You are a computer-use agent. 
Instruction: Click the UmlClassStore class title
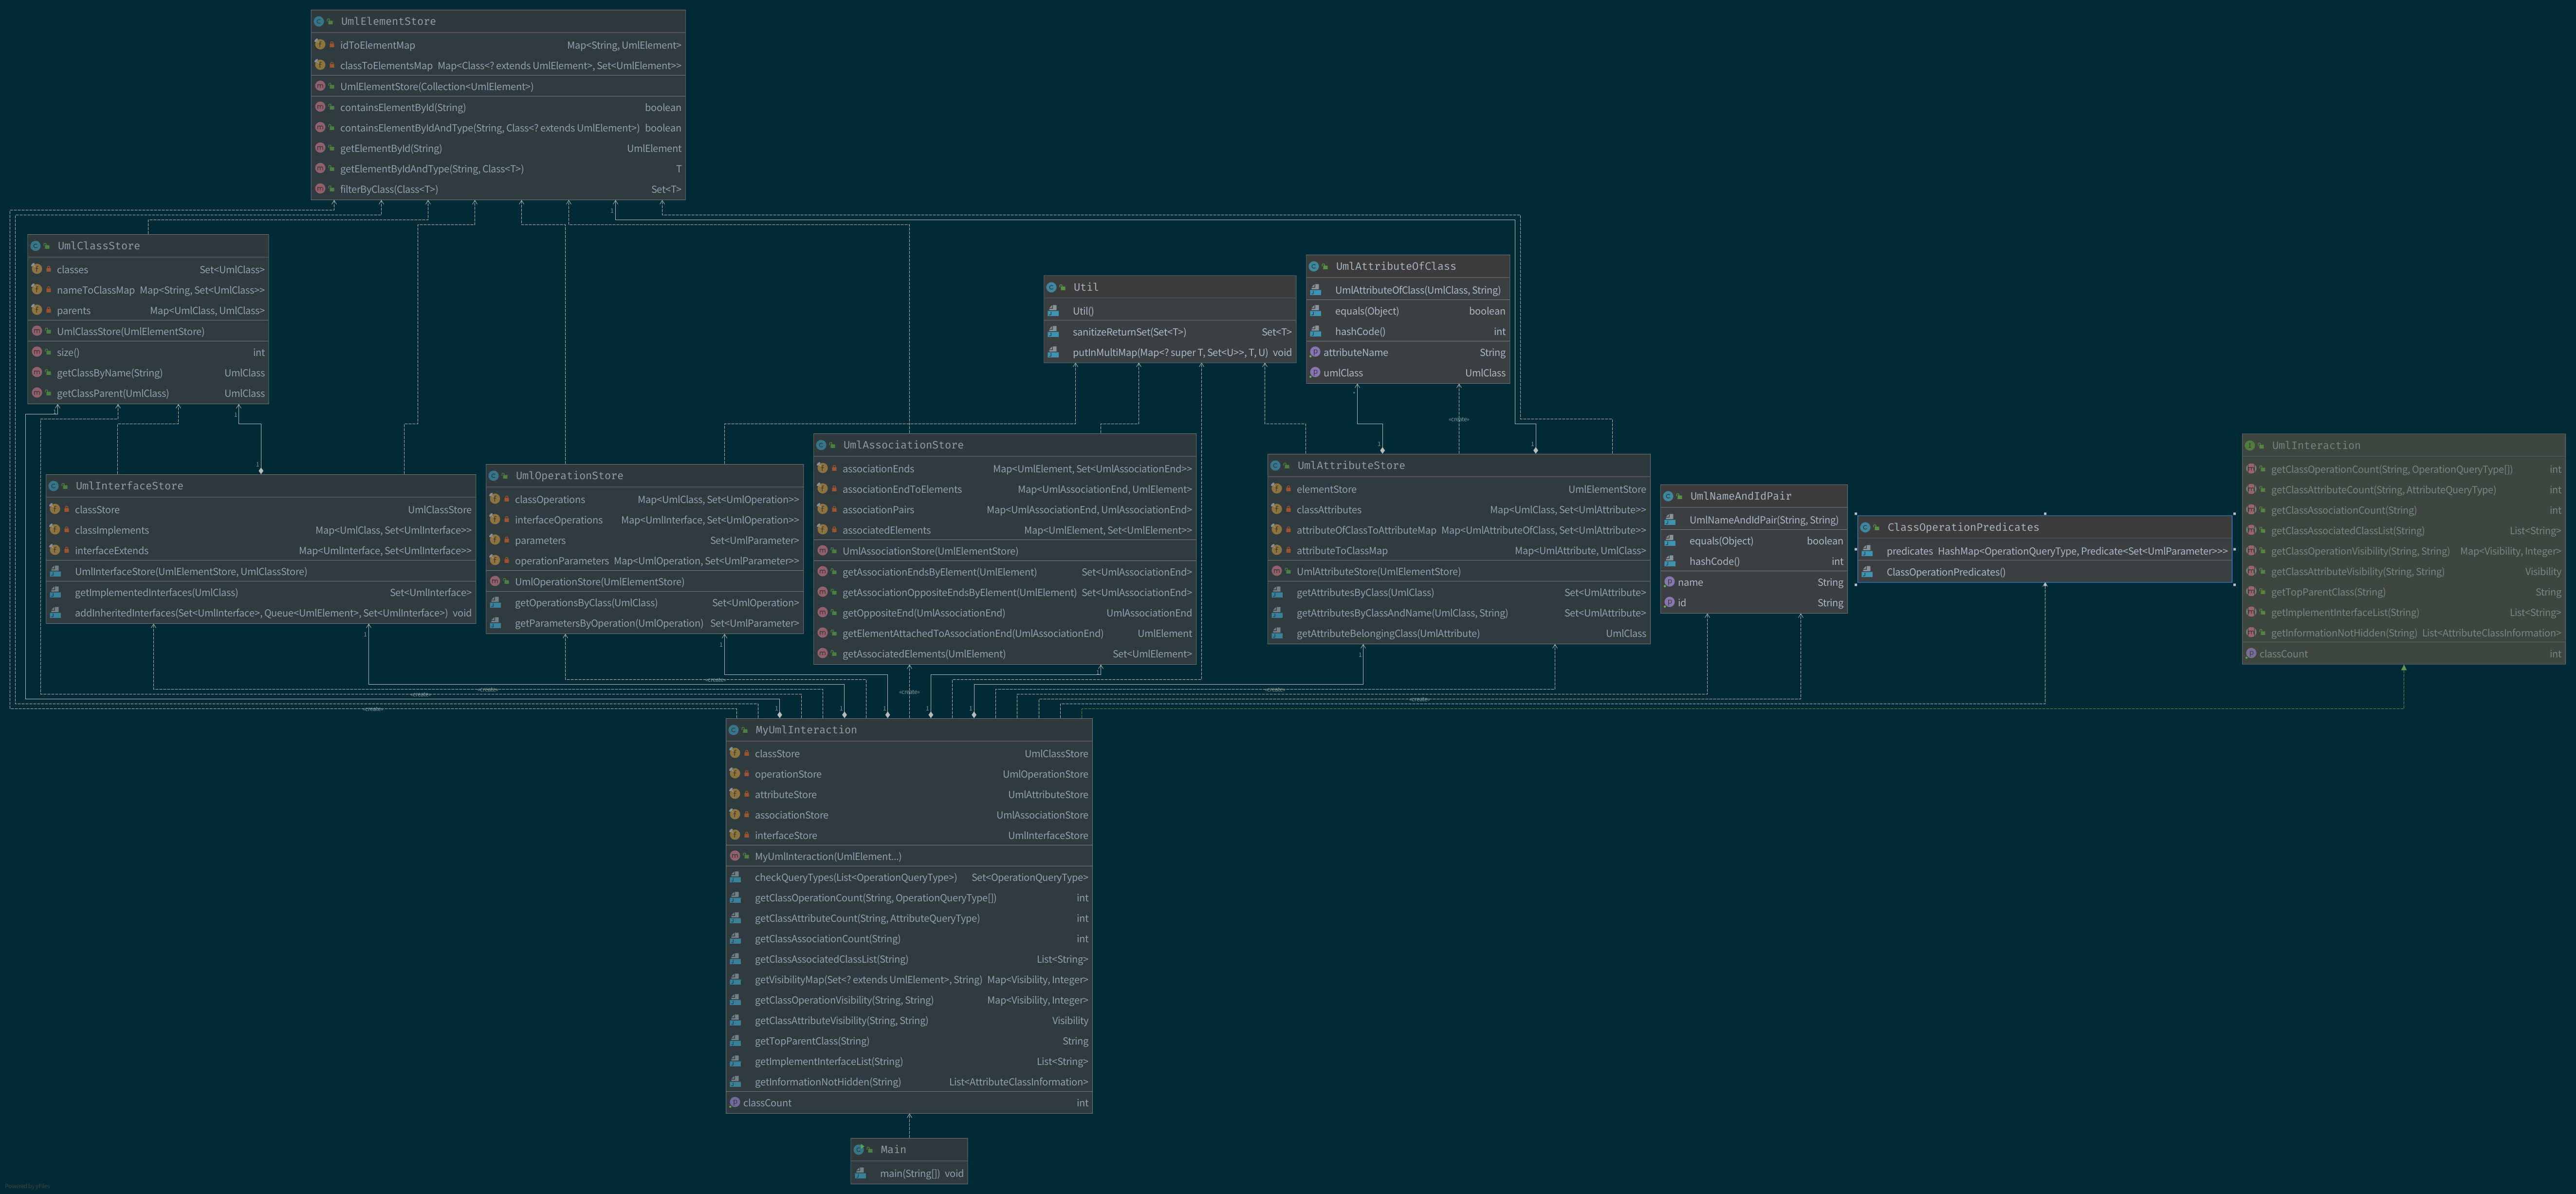pos(98,246)
